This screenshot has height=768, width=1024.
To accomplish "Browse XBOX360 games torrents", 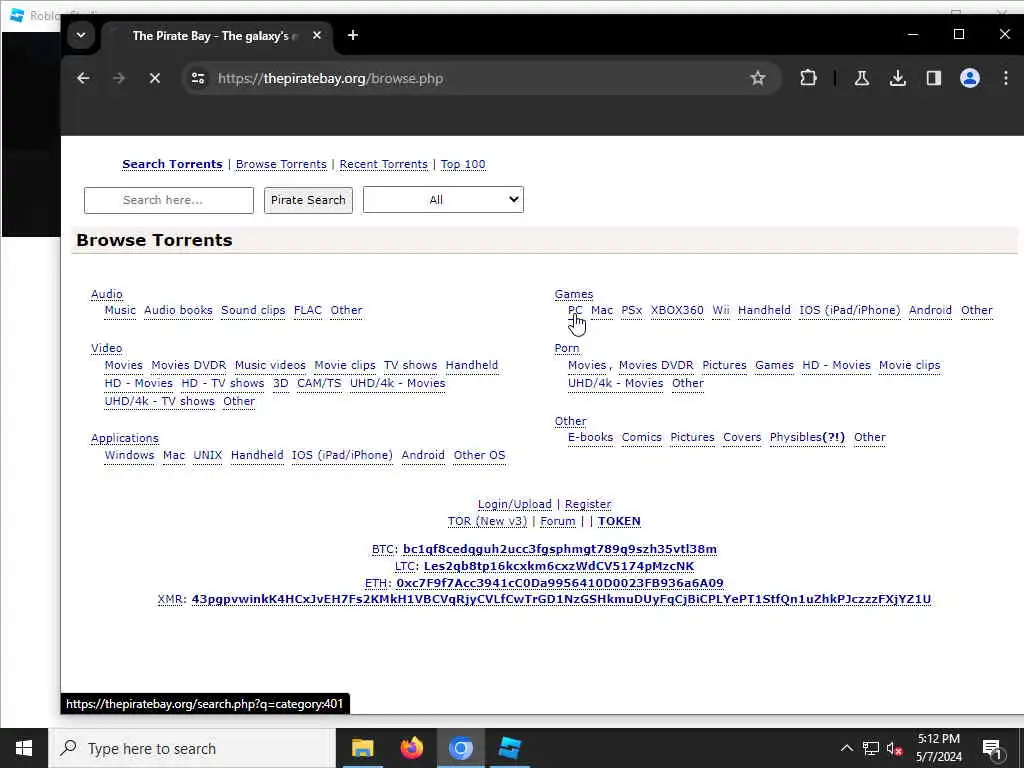I will tap(677, 310).
